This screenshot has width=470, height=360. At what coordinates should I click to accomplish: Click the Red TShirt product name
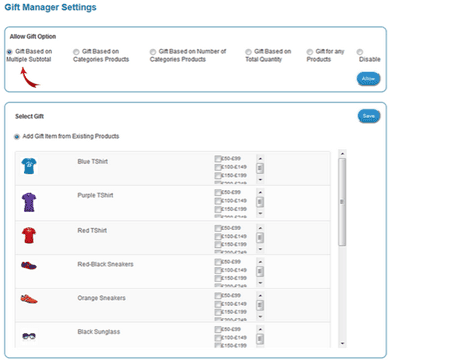tap(92, 231)
